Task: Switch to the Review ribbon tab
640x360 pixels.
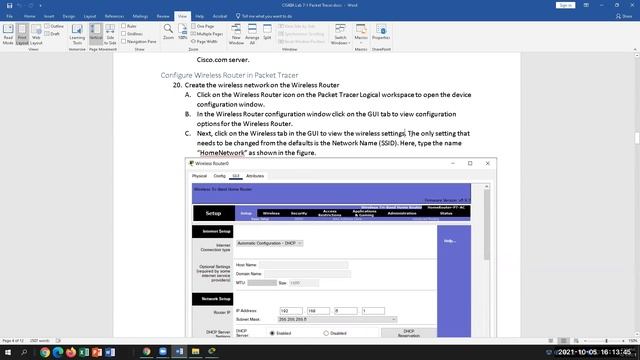Action: click(x=163, y=16)
